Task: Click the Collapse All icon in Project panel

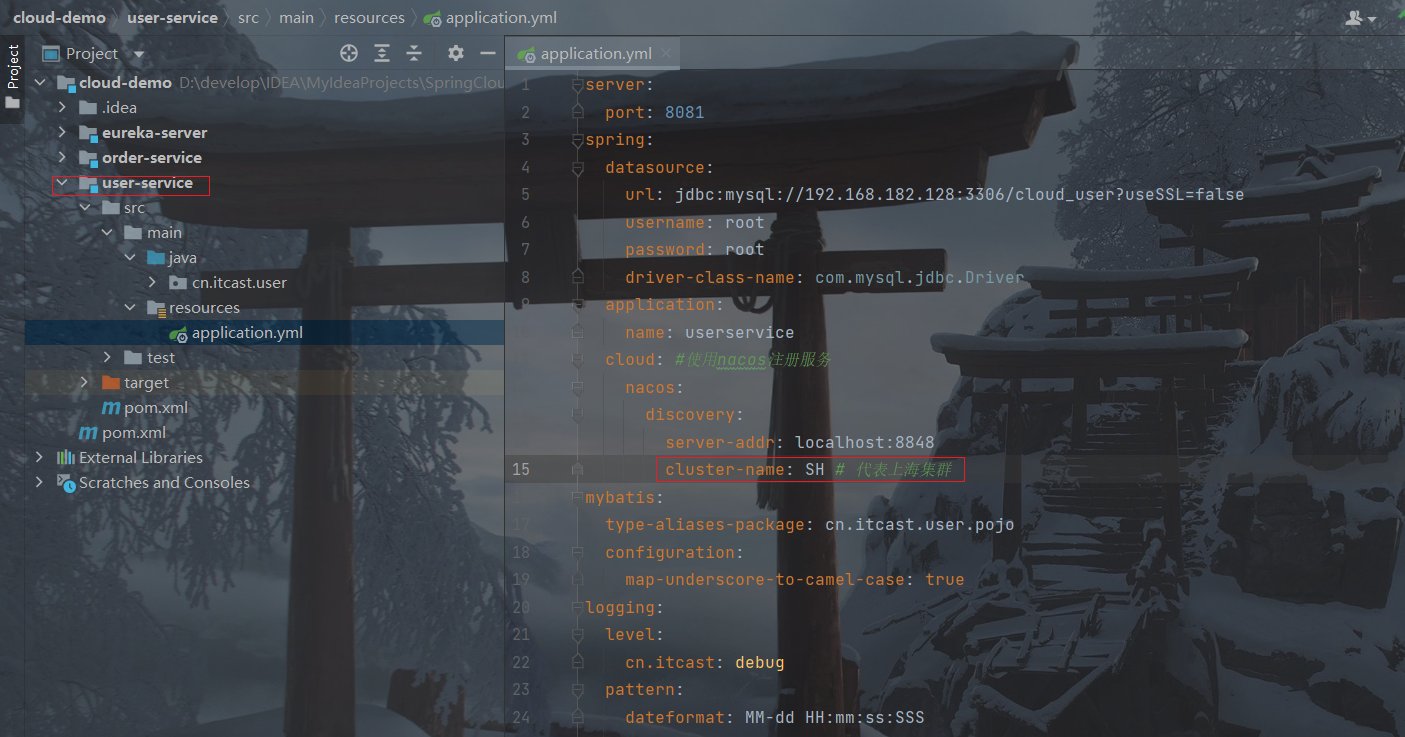Action: coord(414,53)
